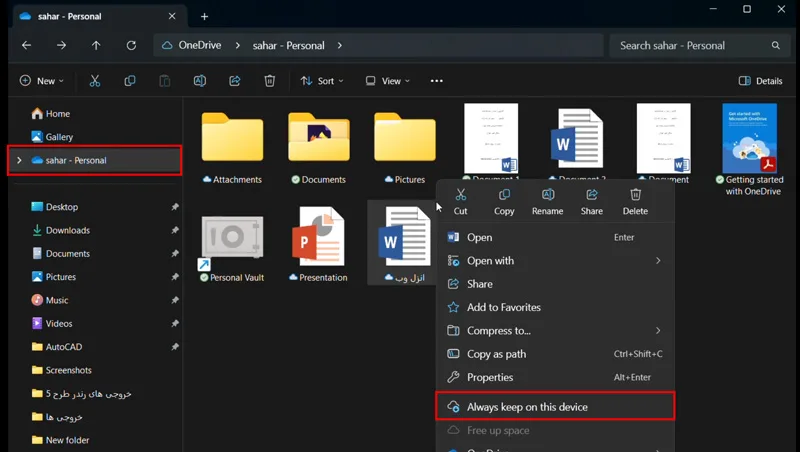
Task: Go back with the left arrow
Action: [x=27, y=45]
